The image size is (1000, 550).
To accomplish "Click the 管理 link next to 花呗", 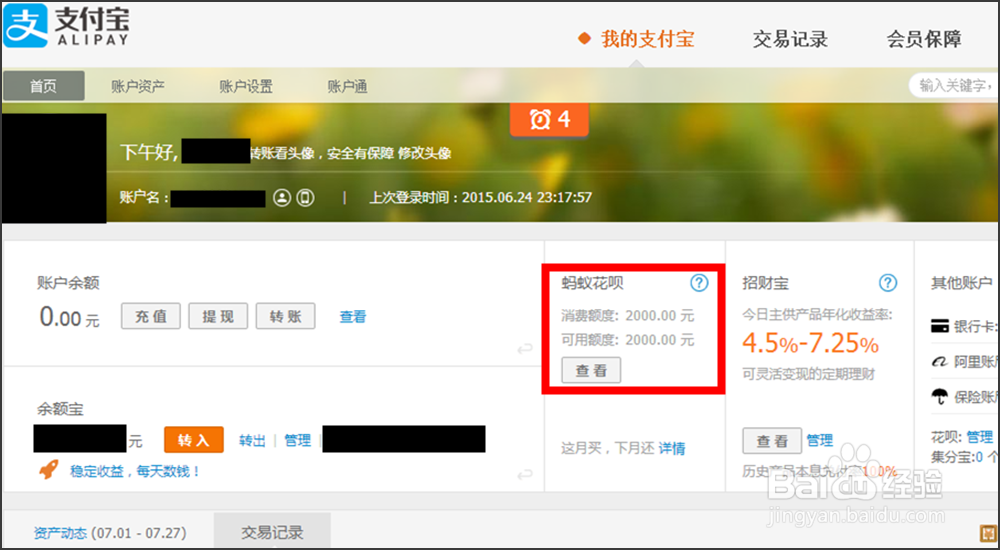I will click(980, 437).
